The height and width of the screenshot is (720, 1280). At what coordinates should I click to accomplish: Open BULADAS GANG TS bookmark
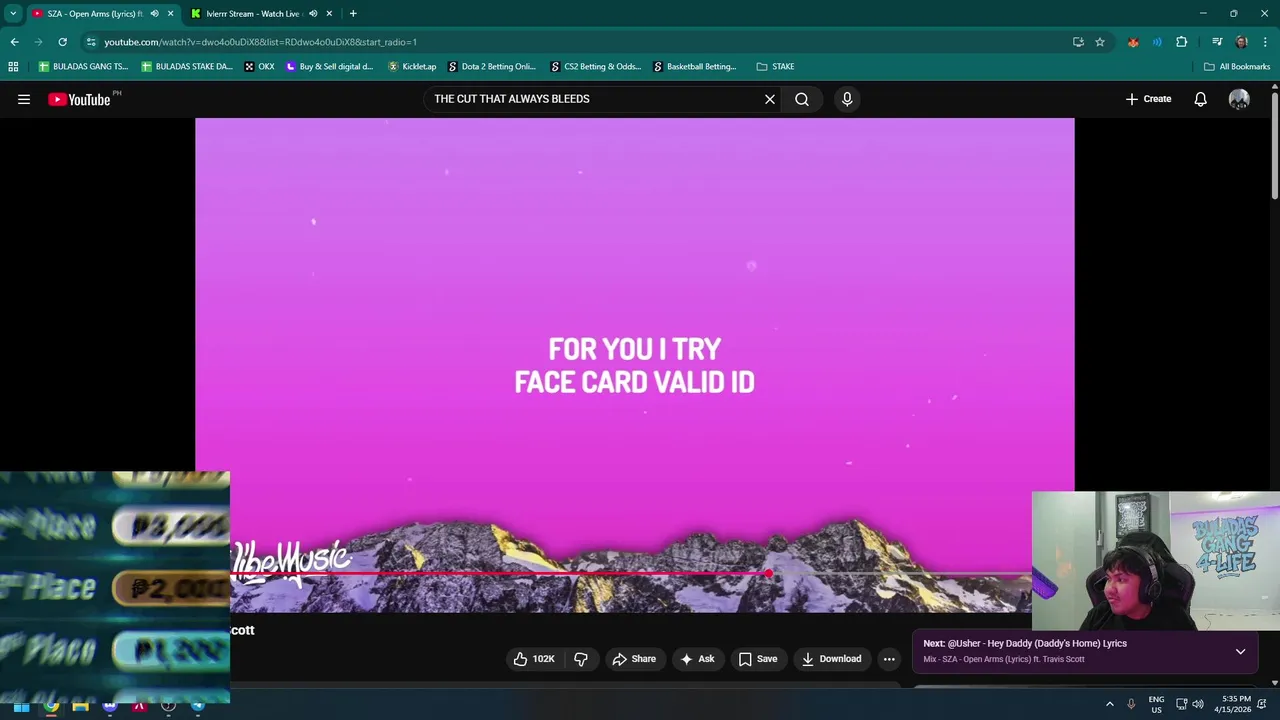83,67
